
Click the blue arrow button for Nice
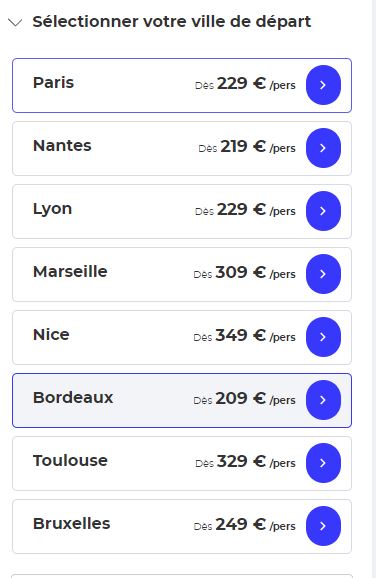tap(323, 337)
